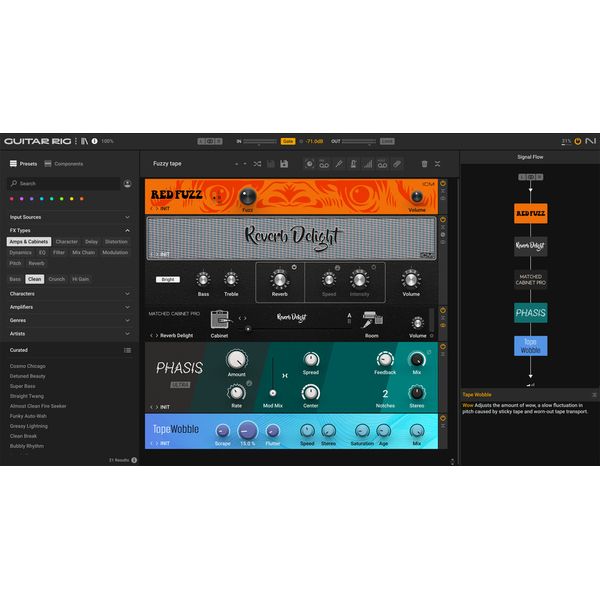
Task: Toggle the Bright switch on Reverb Delight
Action: pos(168,279)
